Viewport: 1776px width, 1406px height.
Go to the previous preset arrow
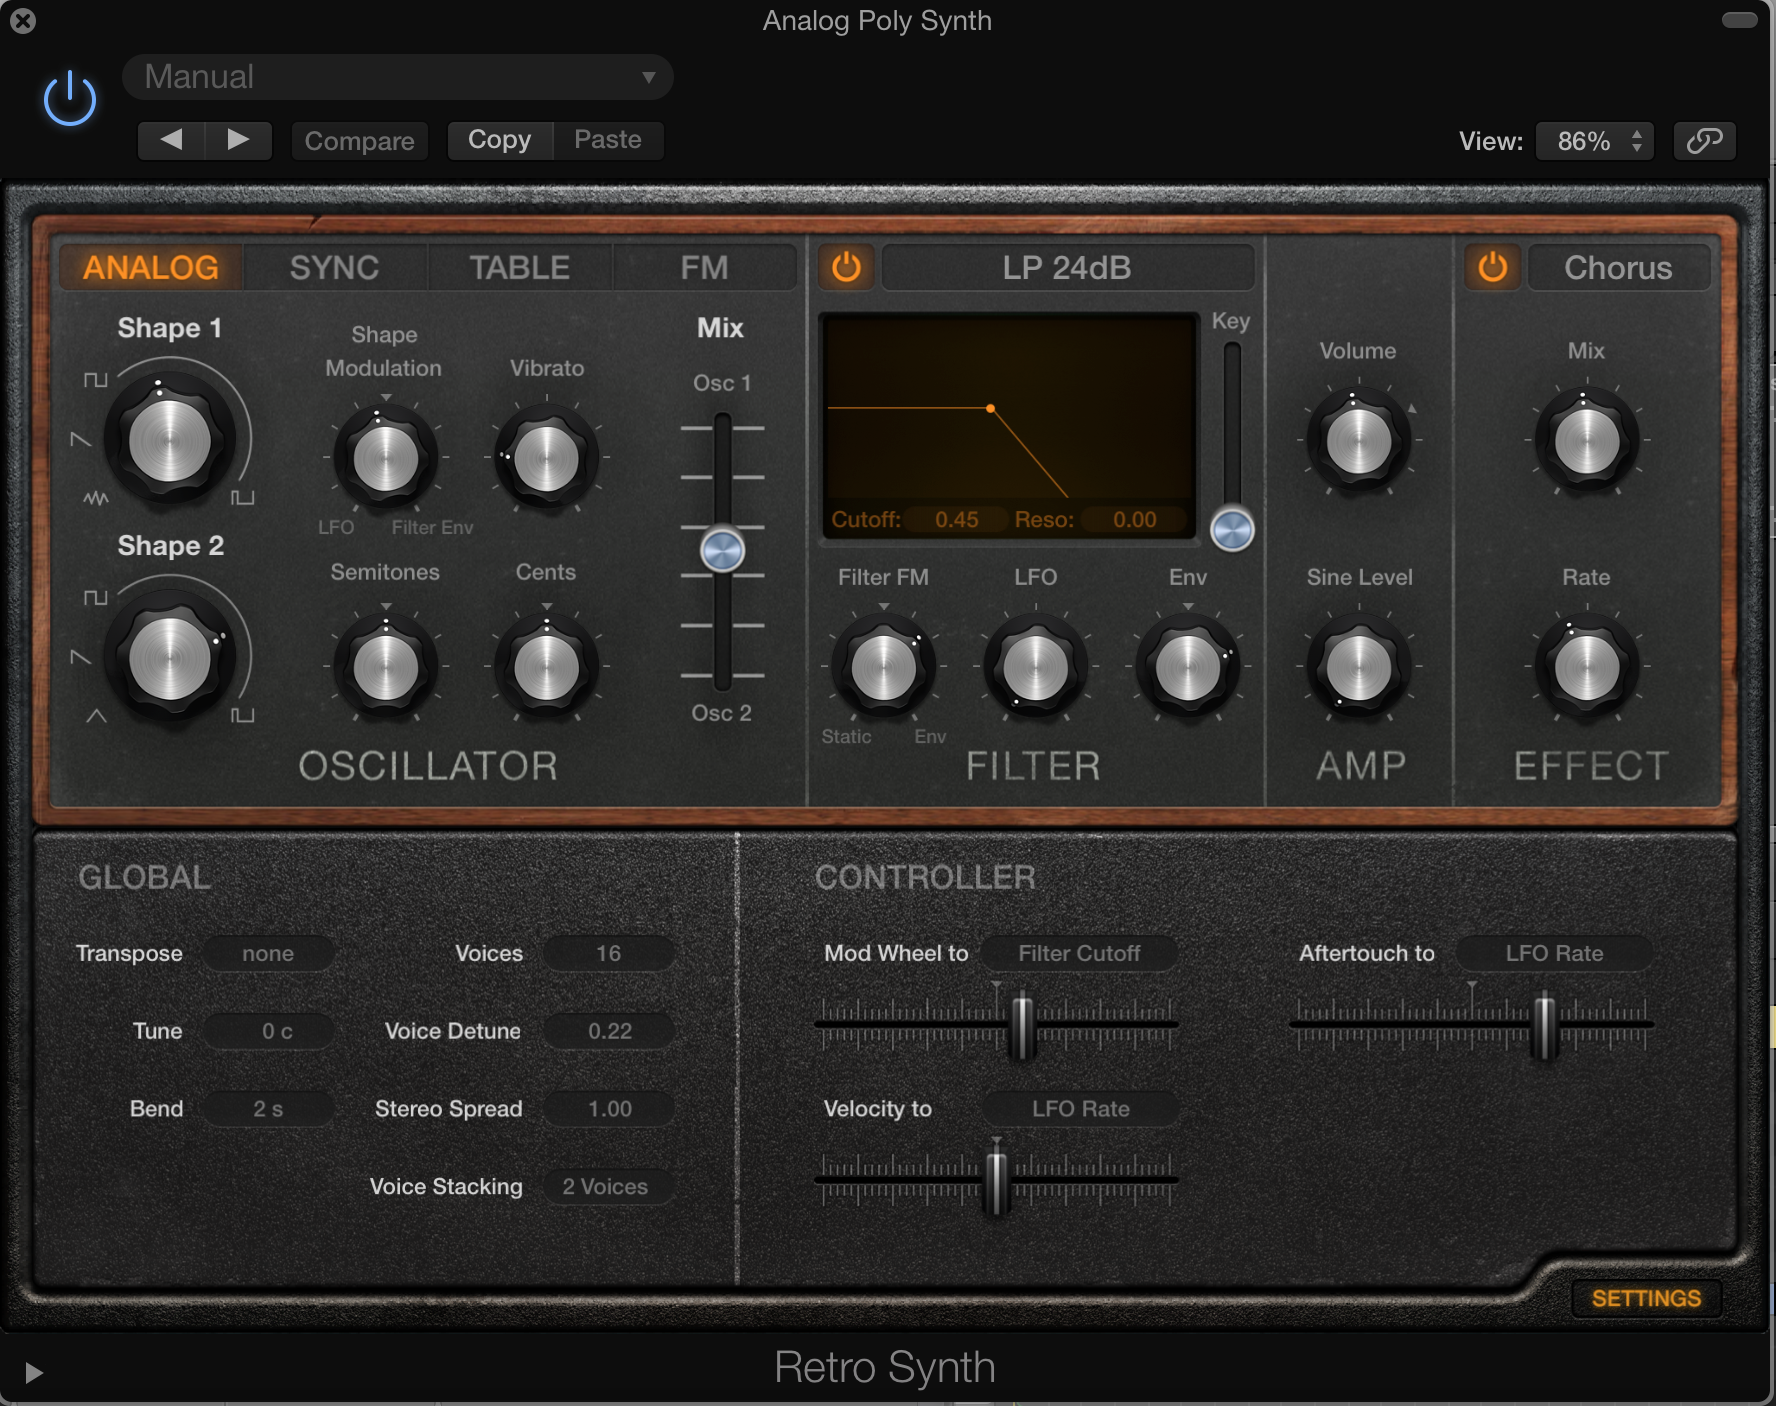(x=171, y=140)
